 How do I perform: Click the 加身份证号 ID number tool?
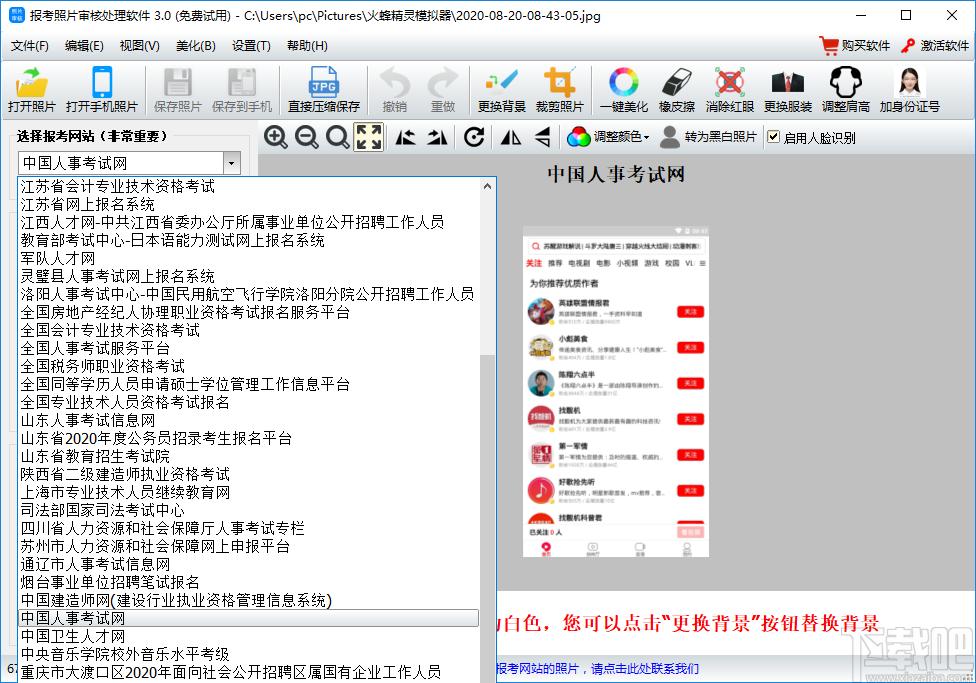click(909, 89)
